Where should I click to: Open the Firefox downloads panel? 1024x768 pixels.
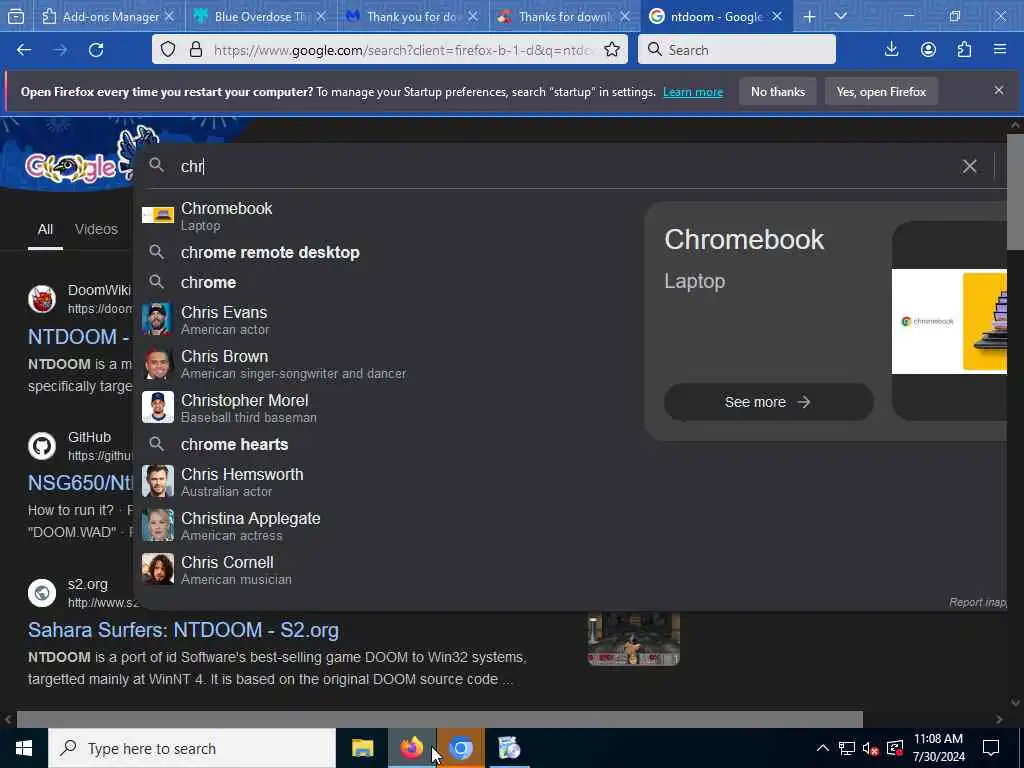click(x=891, y=50)
